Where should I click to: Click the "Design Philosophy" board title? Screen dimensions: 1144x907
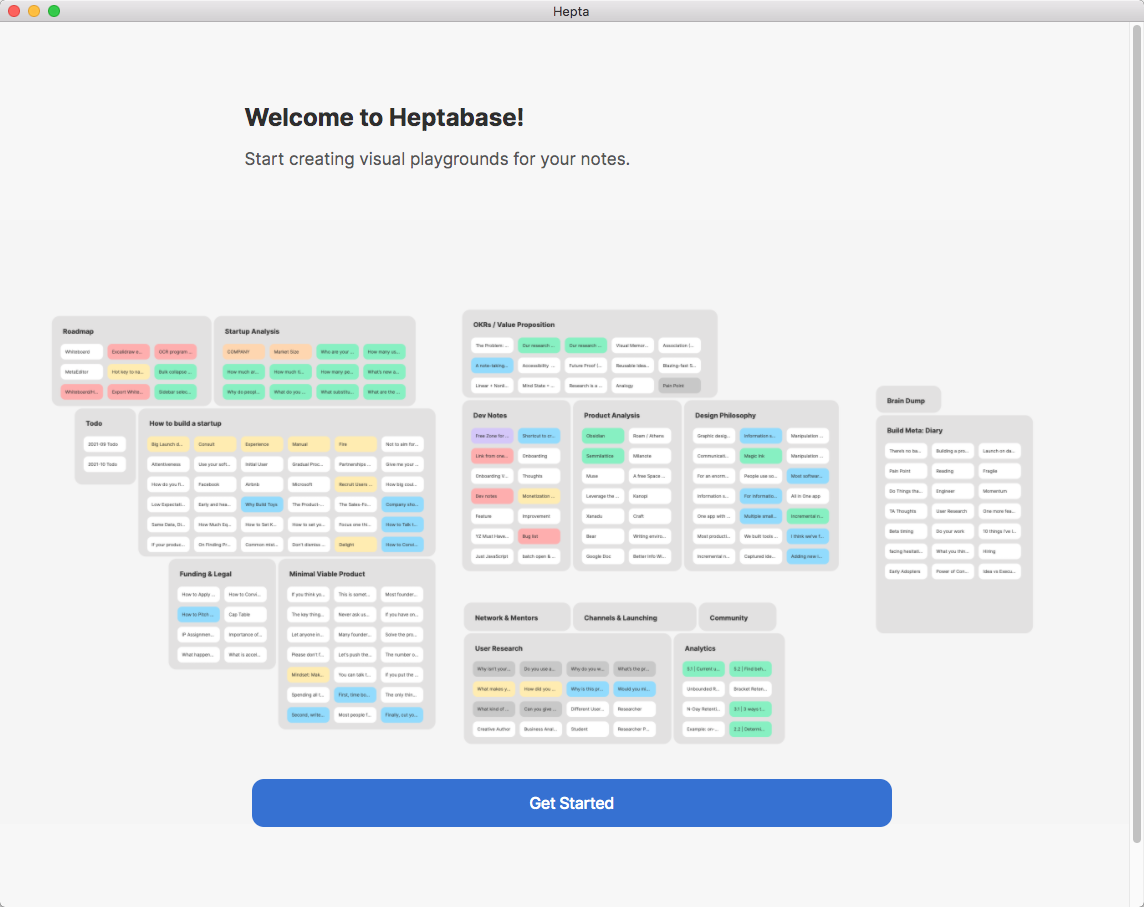725,415
